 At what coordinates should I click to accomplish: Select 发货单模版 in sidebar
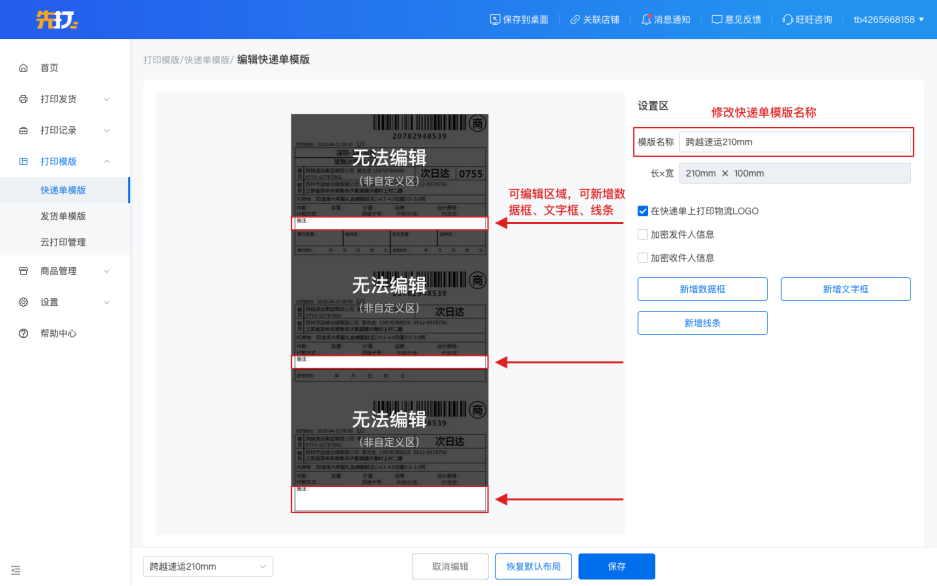63,216
